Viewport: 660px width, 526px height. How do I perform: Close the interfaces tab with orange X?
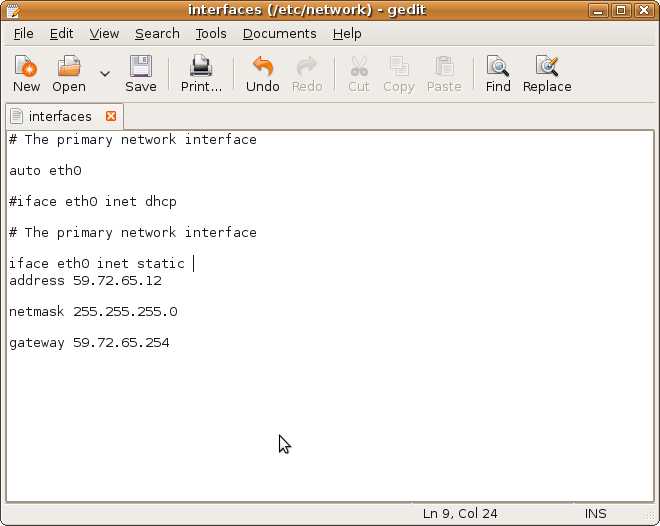pyautogui.click(x=111, y=116)
